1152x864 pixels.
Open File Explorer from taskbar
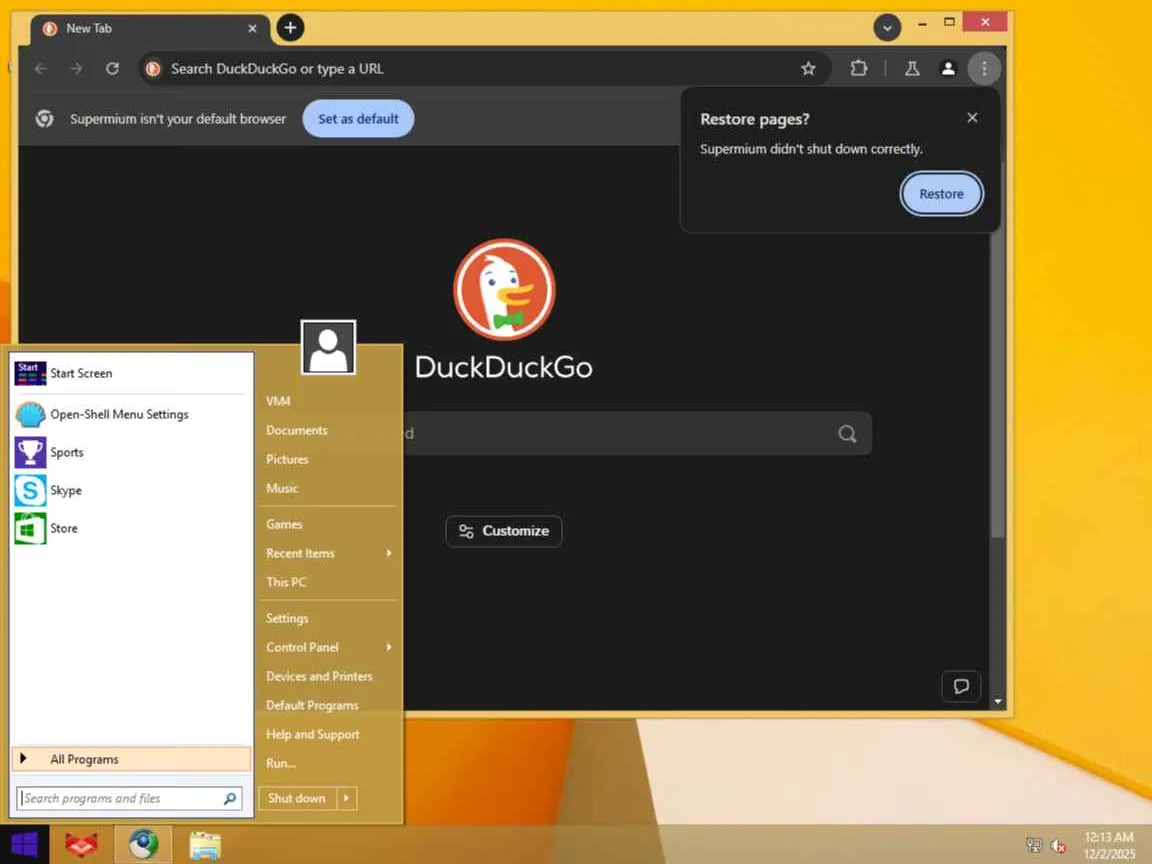pos(205,846)
